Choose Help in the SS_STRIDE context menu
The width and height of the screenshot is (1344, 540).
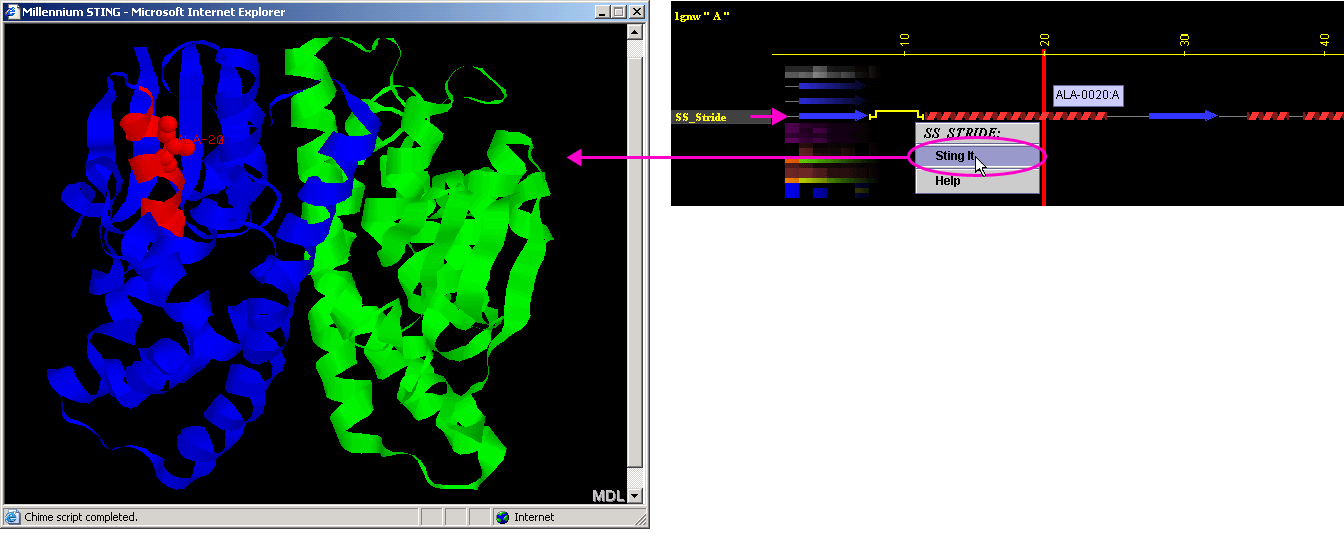tap(976, 181)
